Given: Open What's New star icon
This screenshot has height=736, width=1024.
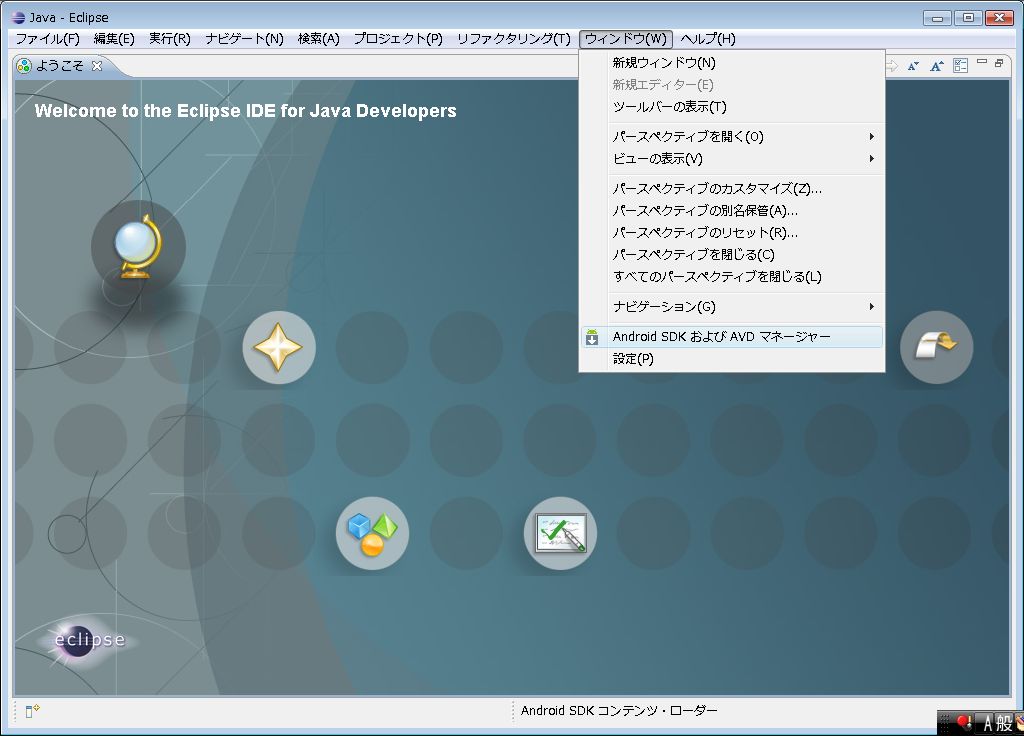Looking at the screenshot, I should (279, 347).
